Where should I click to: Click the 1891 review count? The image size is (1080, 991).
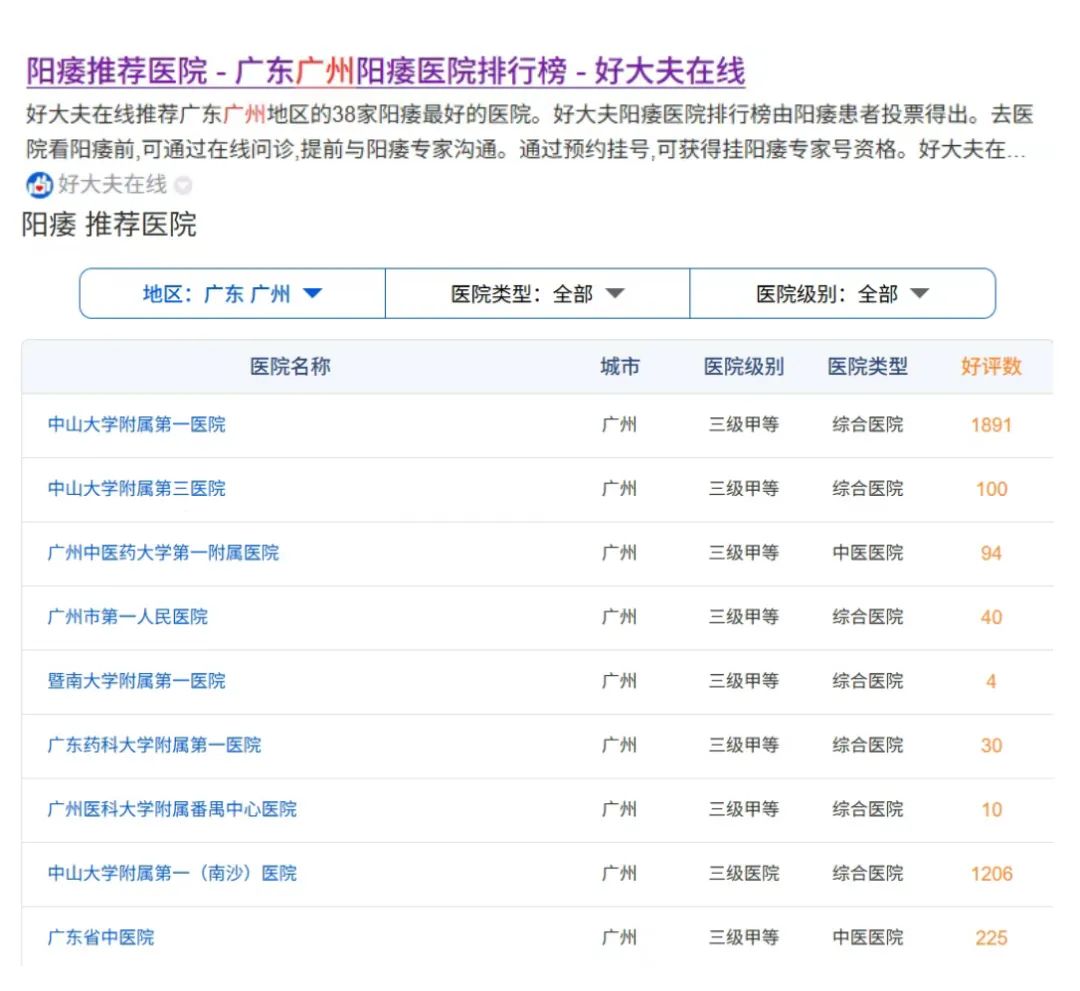point(991,425)
